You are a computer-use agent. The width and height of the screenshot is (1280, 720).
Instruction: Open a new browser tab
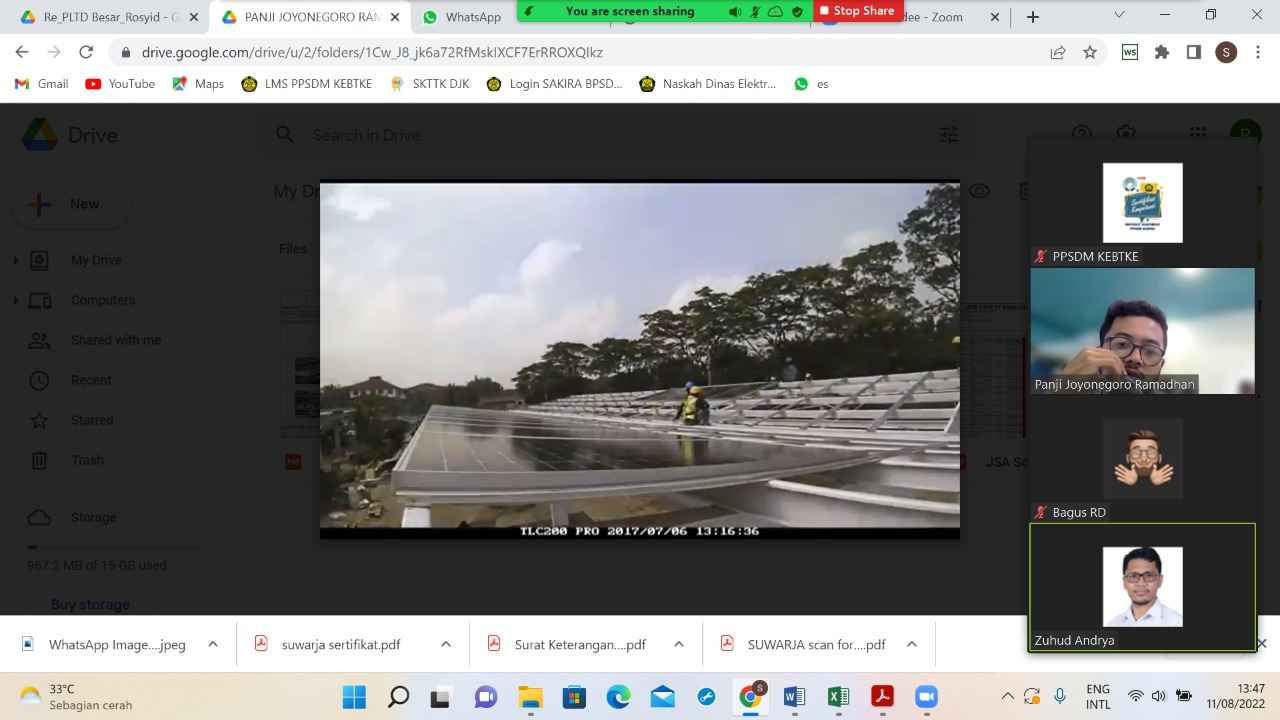(x=1033, y=17)
